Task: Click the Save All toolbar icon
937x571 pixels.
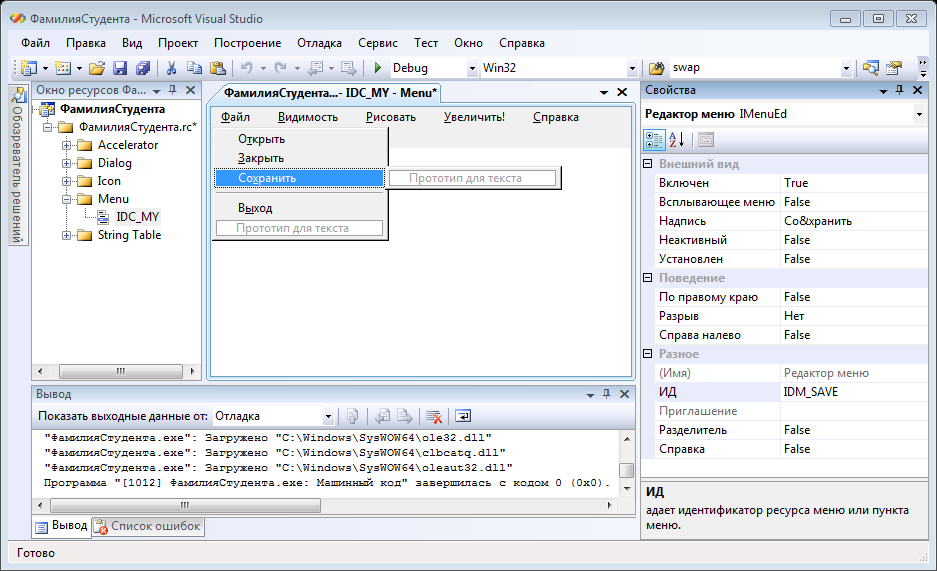Action: click(143, 68)
